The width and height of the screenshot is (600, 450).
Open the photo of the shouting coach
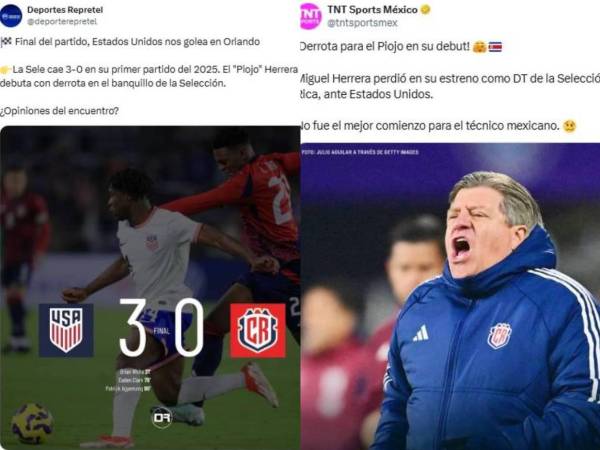(450, 296)
